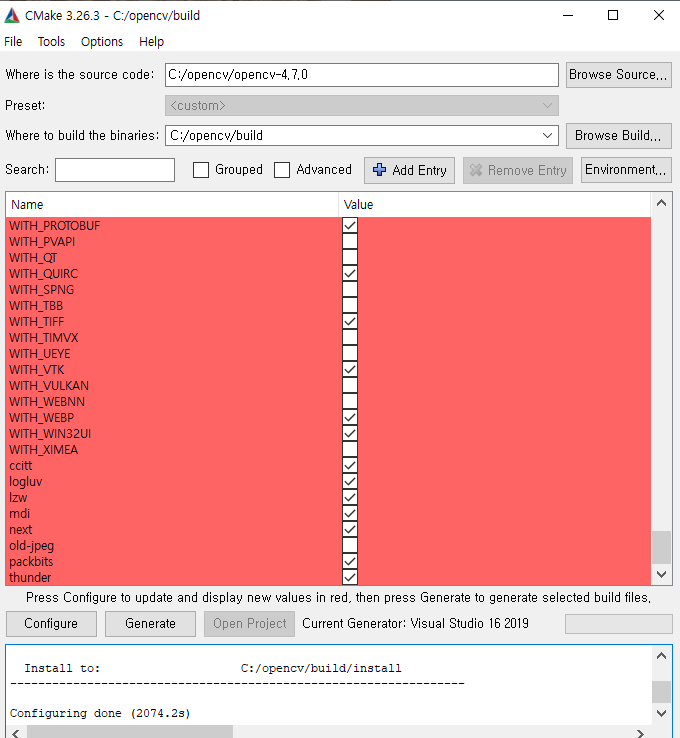Check the WITH_TIMVX value checkbox
Image resolution: width=680 pixels, height=738 pixels.
pos(350,337)
